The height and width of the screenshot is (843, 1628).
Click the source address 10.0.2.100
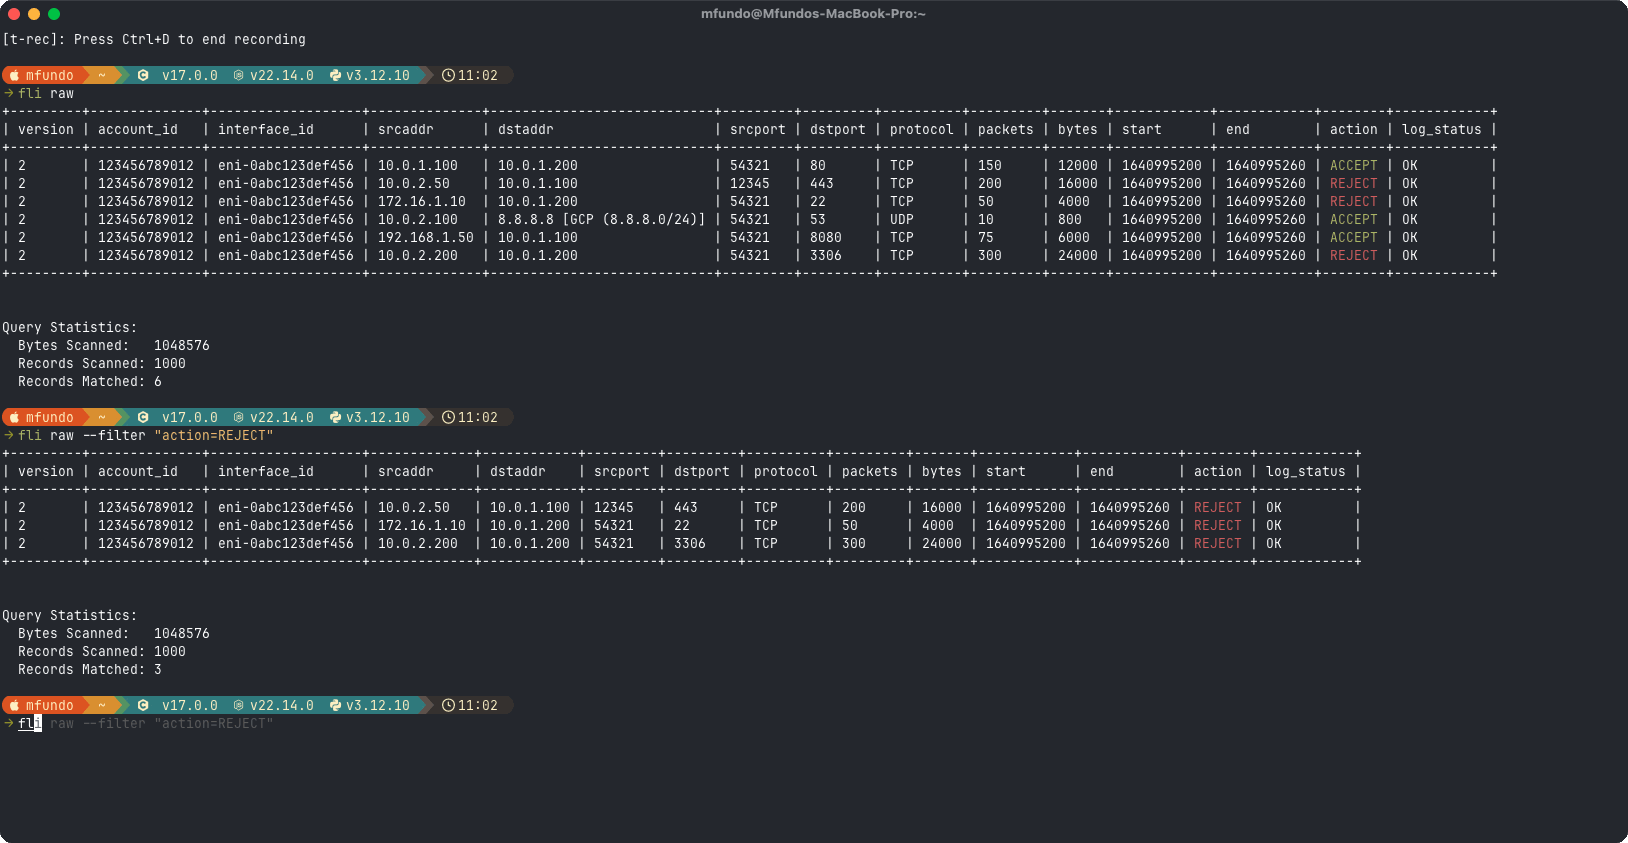418,219
